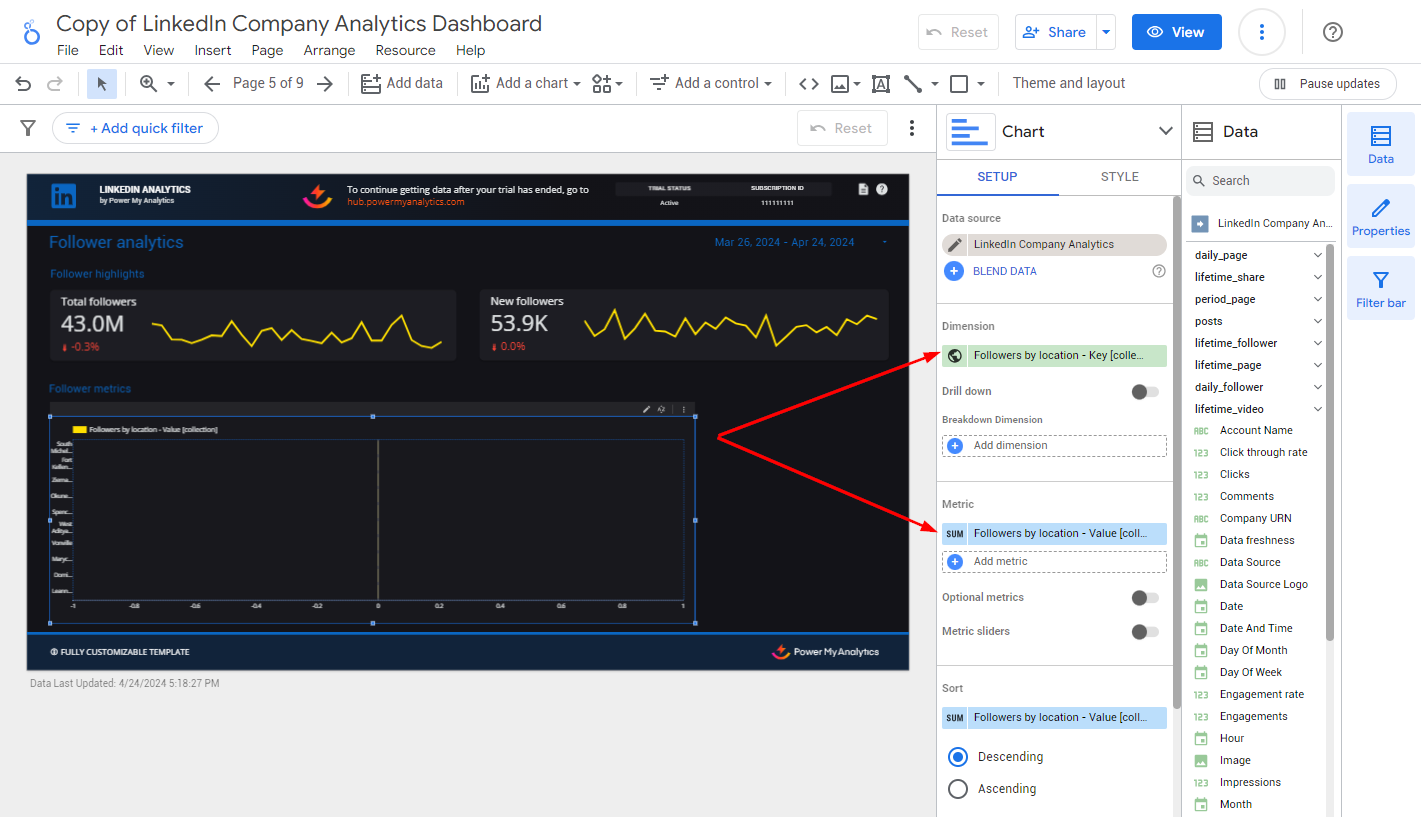1421x817 pixels.
Task: Expand the daily_page field group
Action: [x=1317, y=256]
